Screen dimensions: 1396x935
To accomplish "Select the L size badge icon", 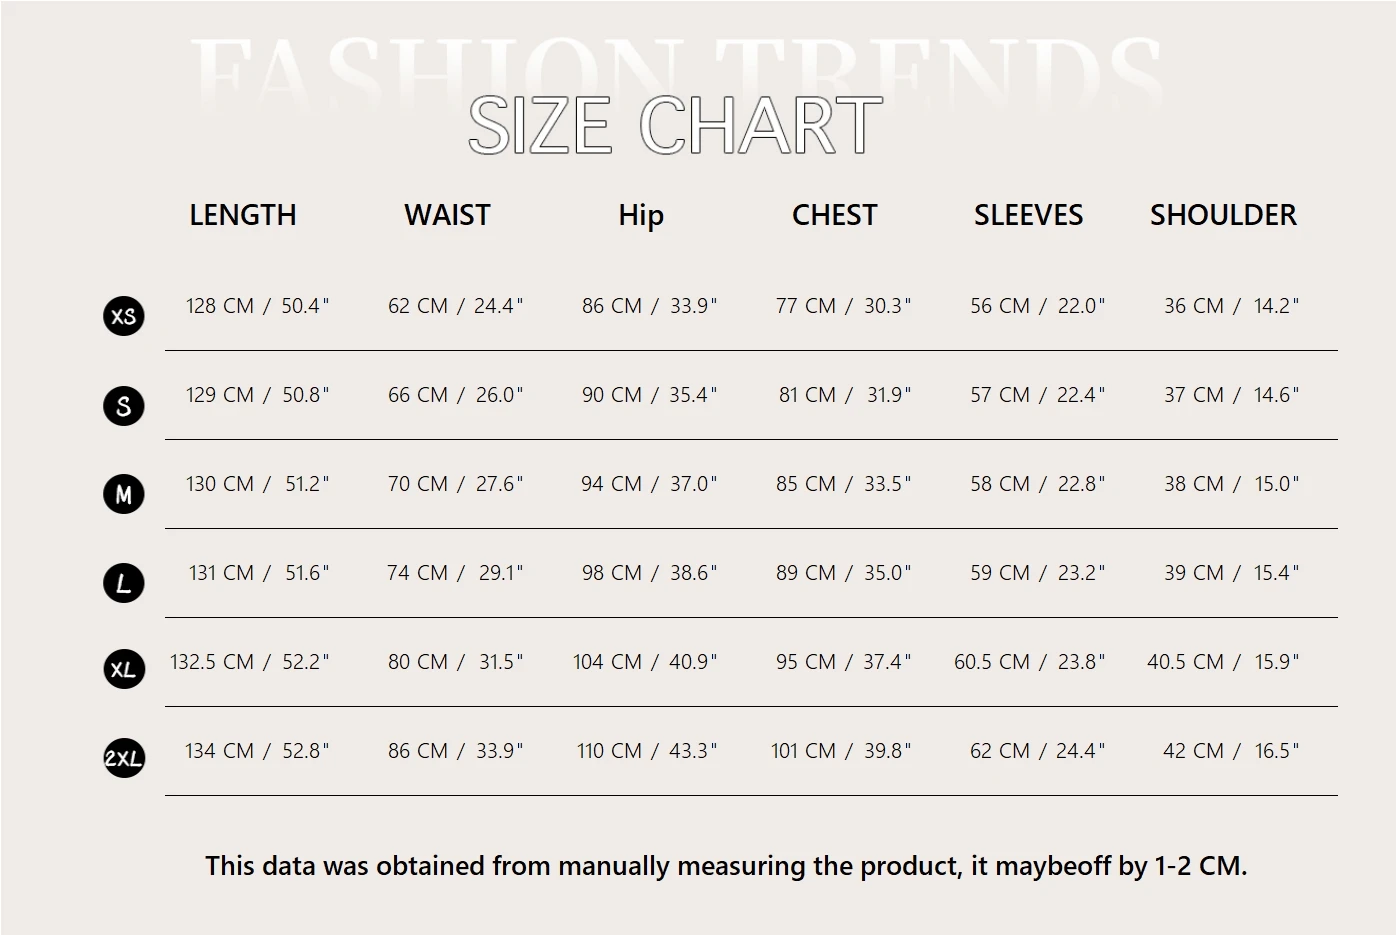I will (124, 583).
